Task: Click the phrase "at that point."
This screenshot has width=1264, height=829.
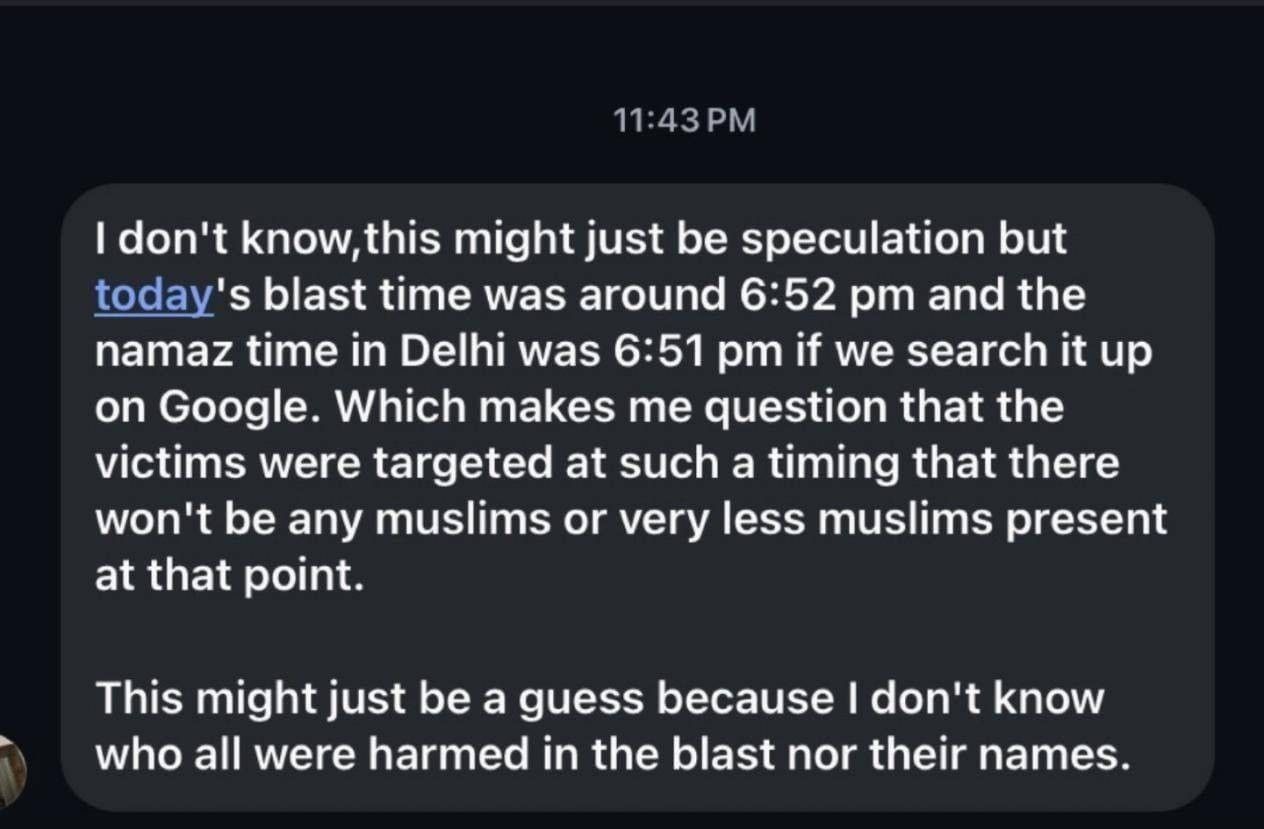Action: [229, 577]
